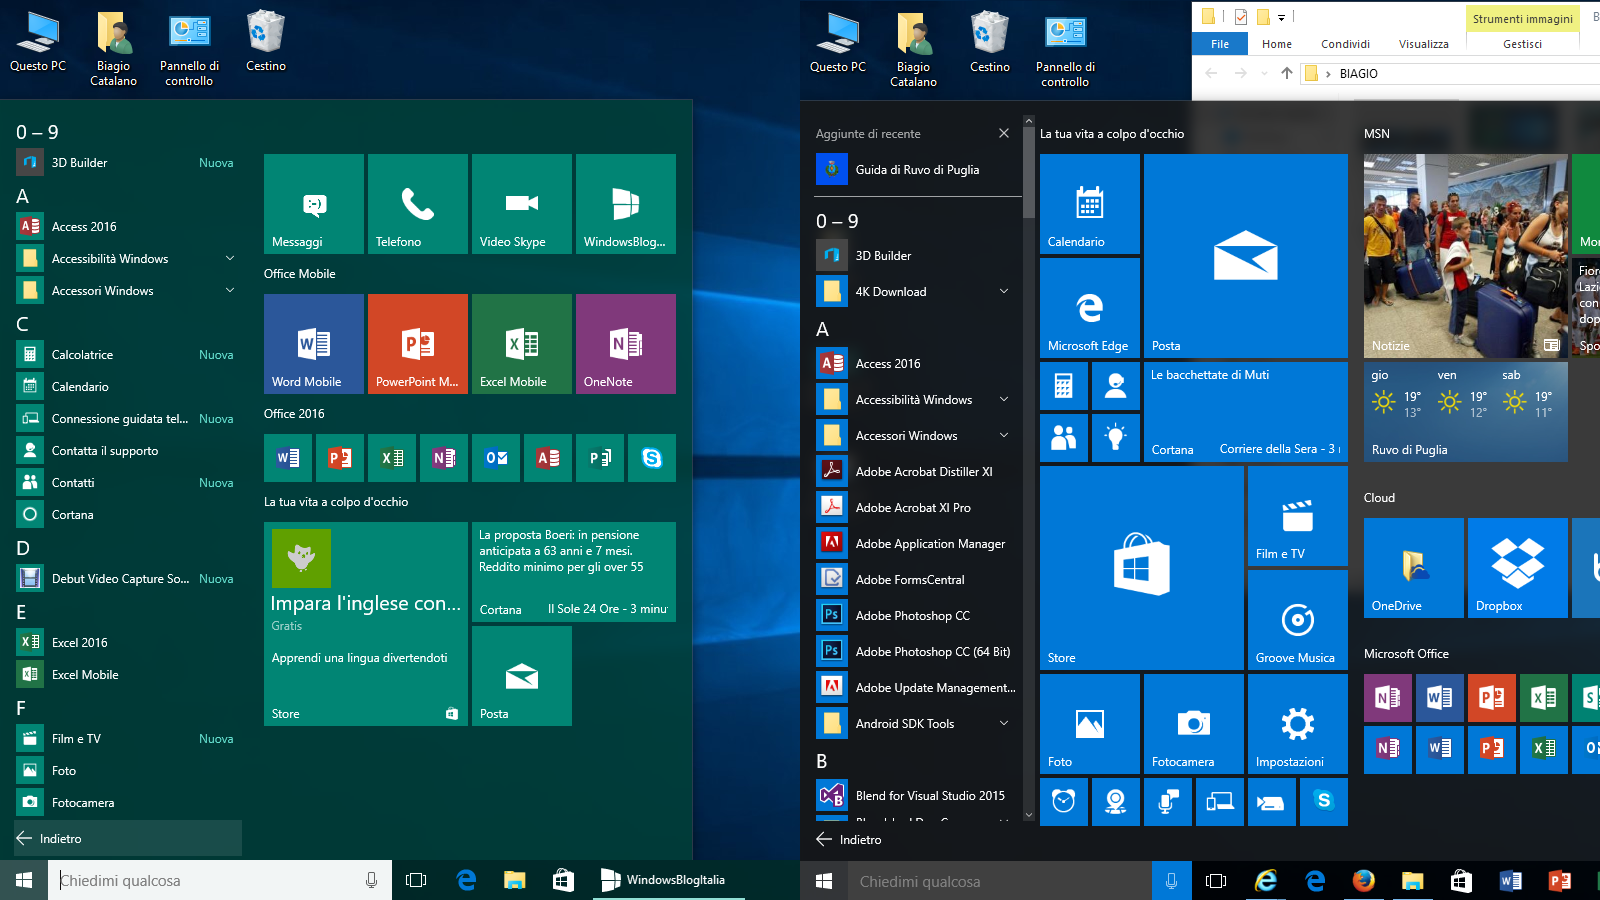Viewport: 1600px width, 900px height.
Task: Click the small Outlook tile under Office 2016
Action: point(496,458)
